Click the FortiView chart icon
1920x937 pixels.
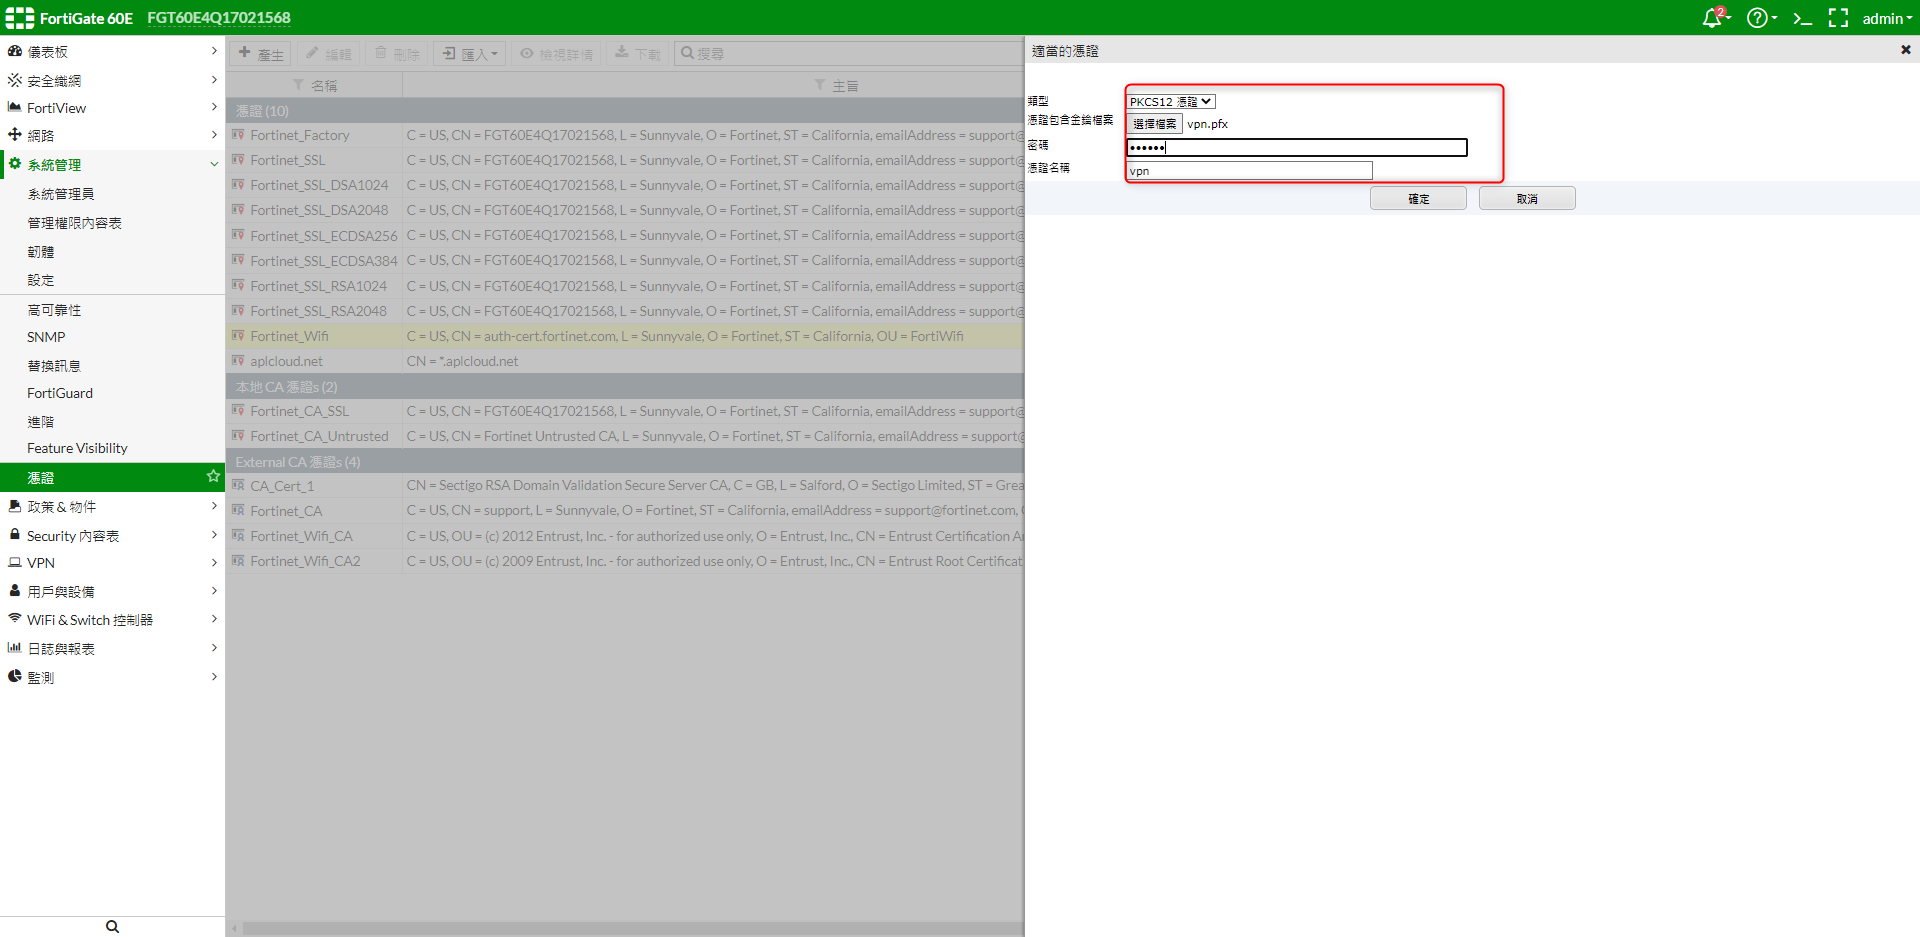[14, 106]
